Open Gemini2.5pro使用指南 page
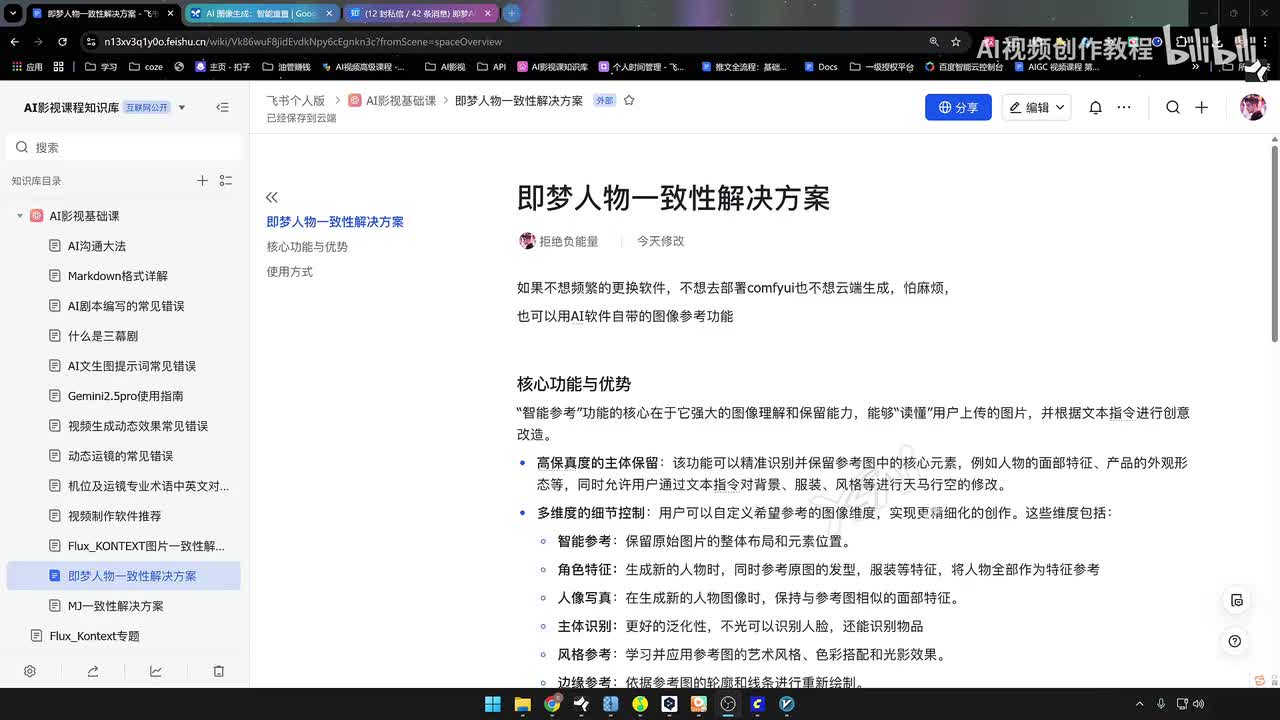The image size is (1280, 720). pyautogui.click(x=124, y=396)
